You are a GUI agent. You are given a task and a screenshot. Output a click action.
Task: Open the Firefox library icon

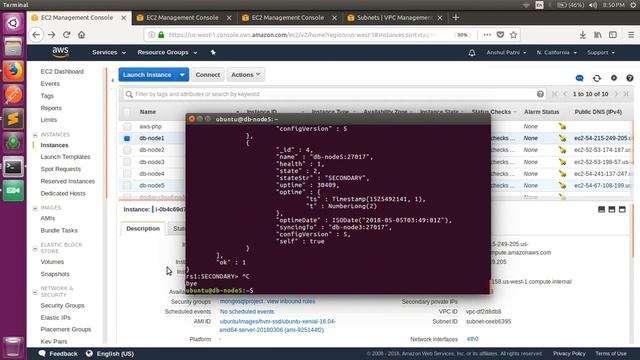tap(598, 35)
